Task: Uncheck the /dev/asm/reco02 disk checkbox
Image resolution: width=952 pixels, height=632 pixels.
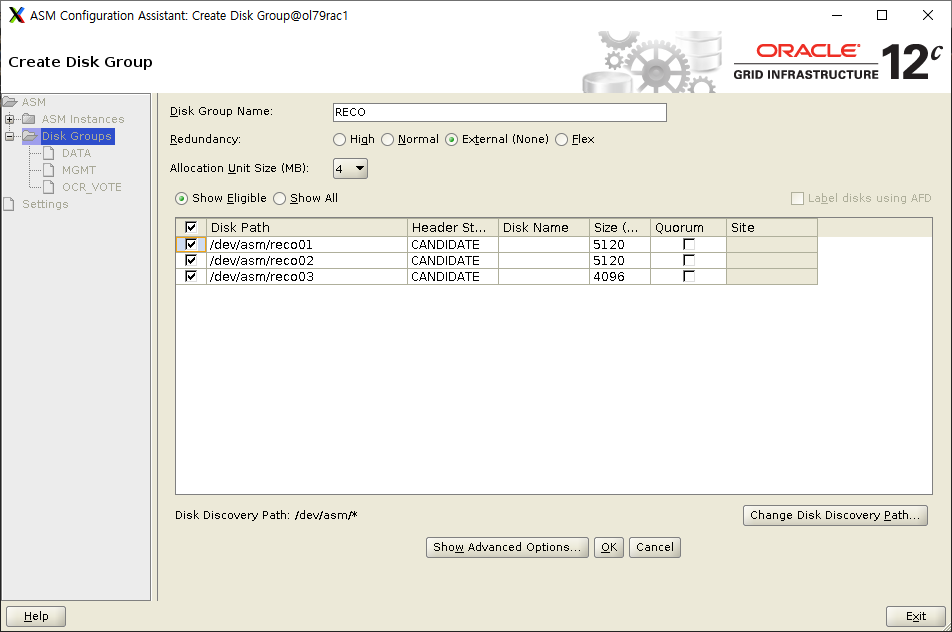Action: (191, 260)
